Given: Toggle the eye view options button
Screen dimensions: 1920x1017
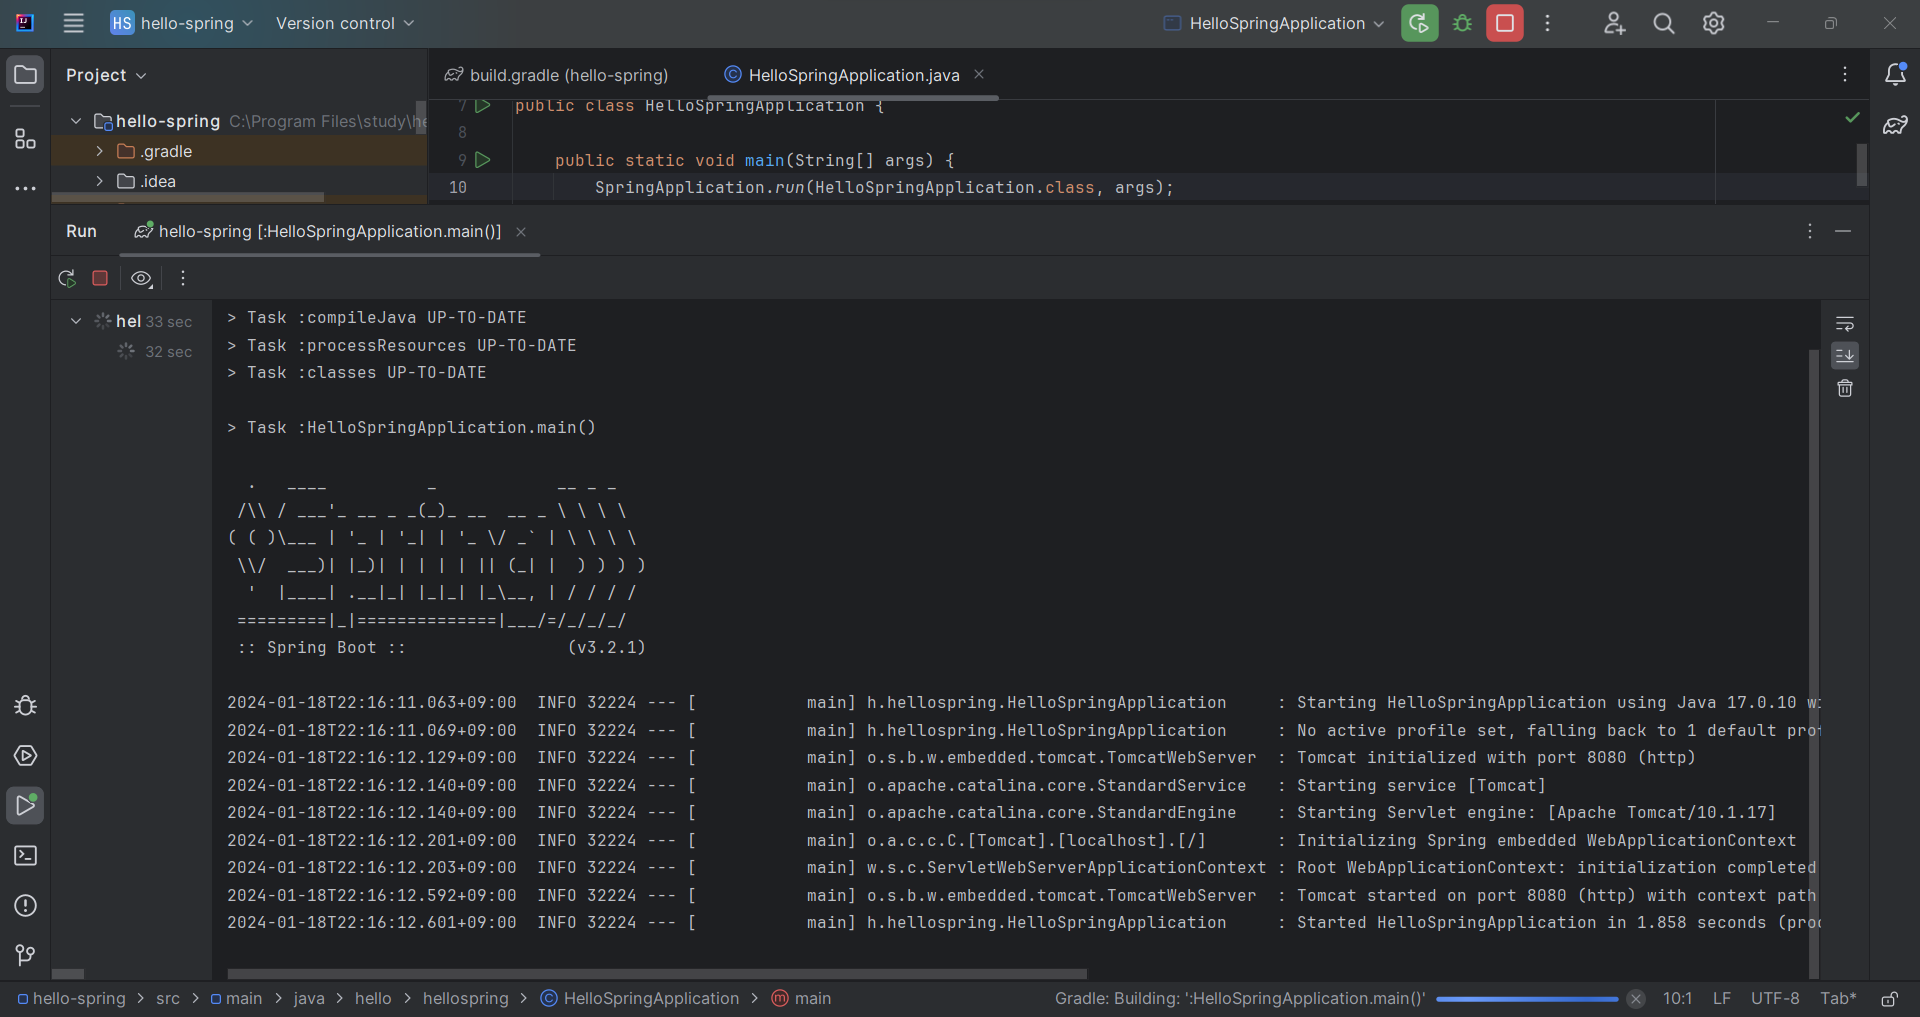Looking at the screenshot, I should click(x=142, y=278).
